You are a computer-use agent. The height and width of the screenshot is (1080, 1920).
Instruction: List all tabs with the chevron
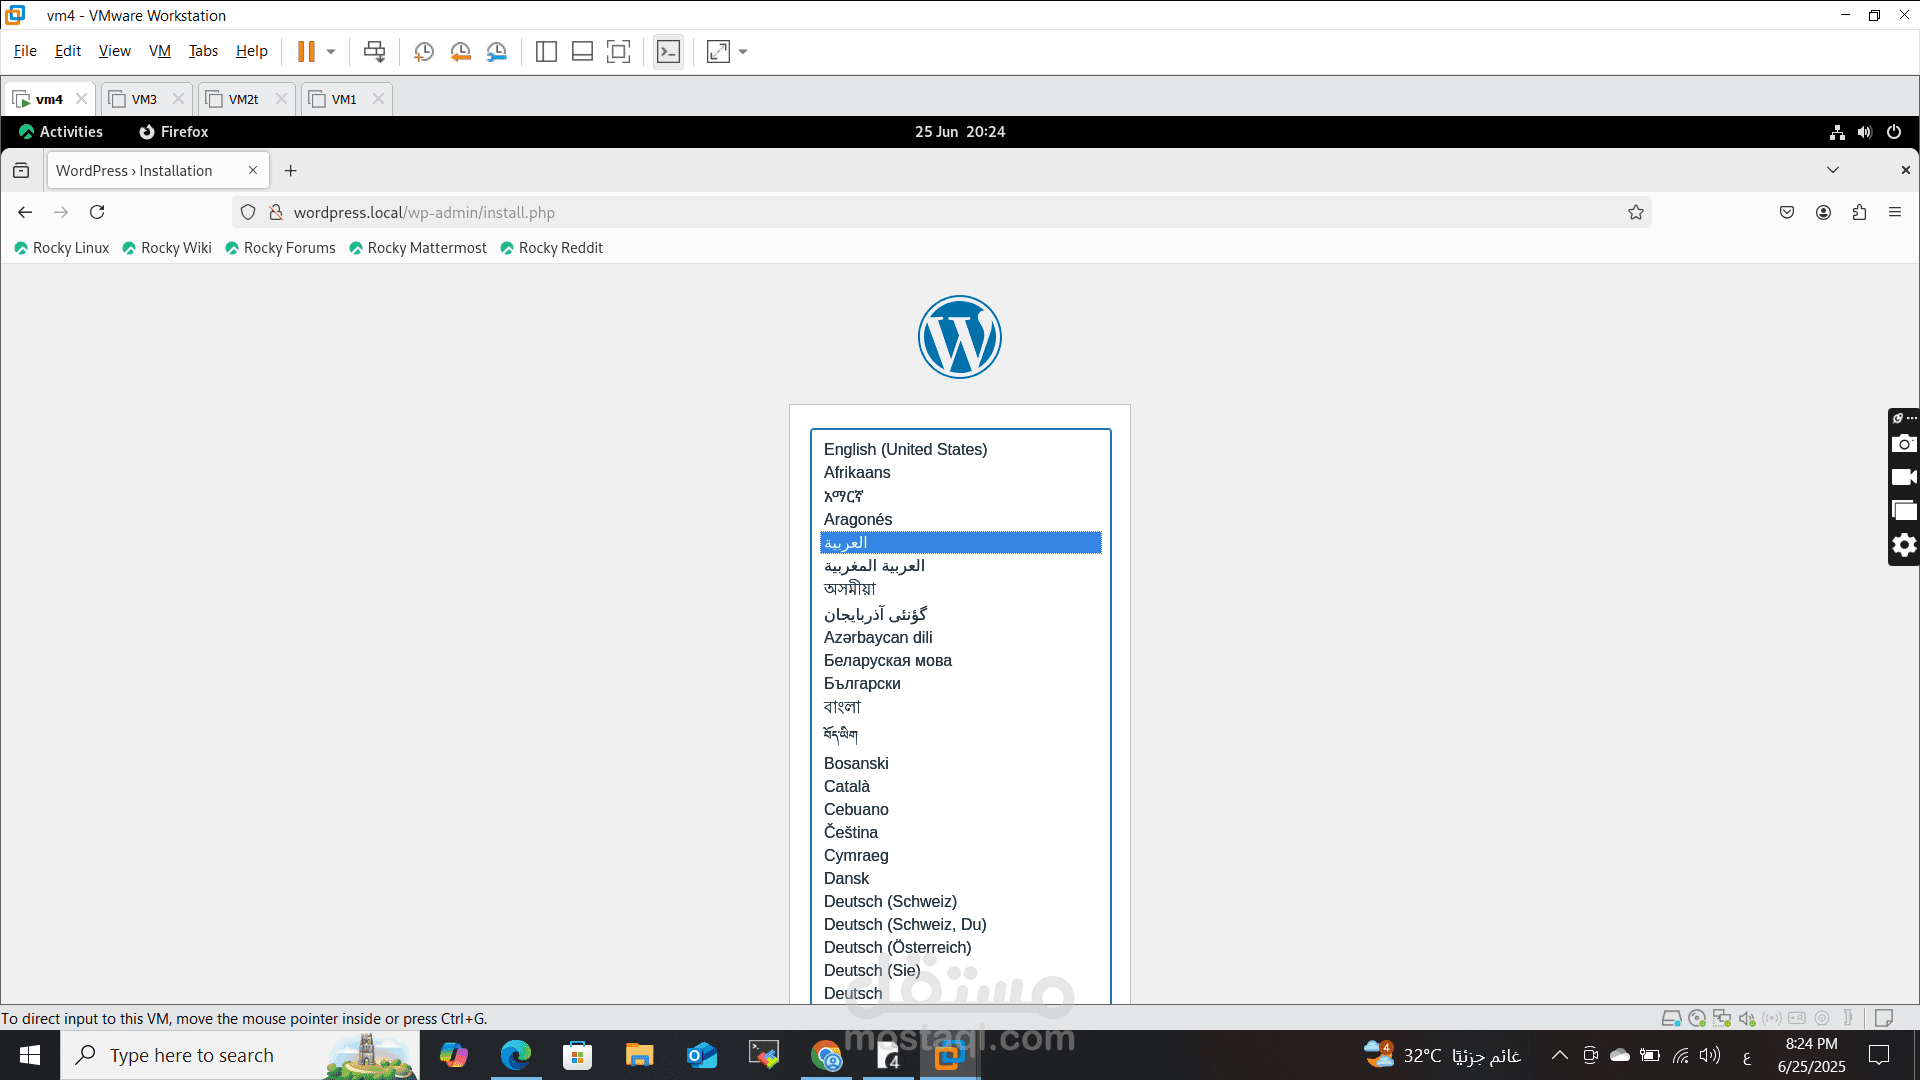1833,170
